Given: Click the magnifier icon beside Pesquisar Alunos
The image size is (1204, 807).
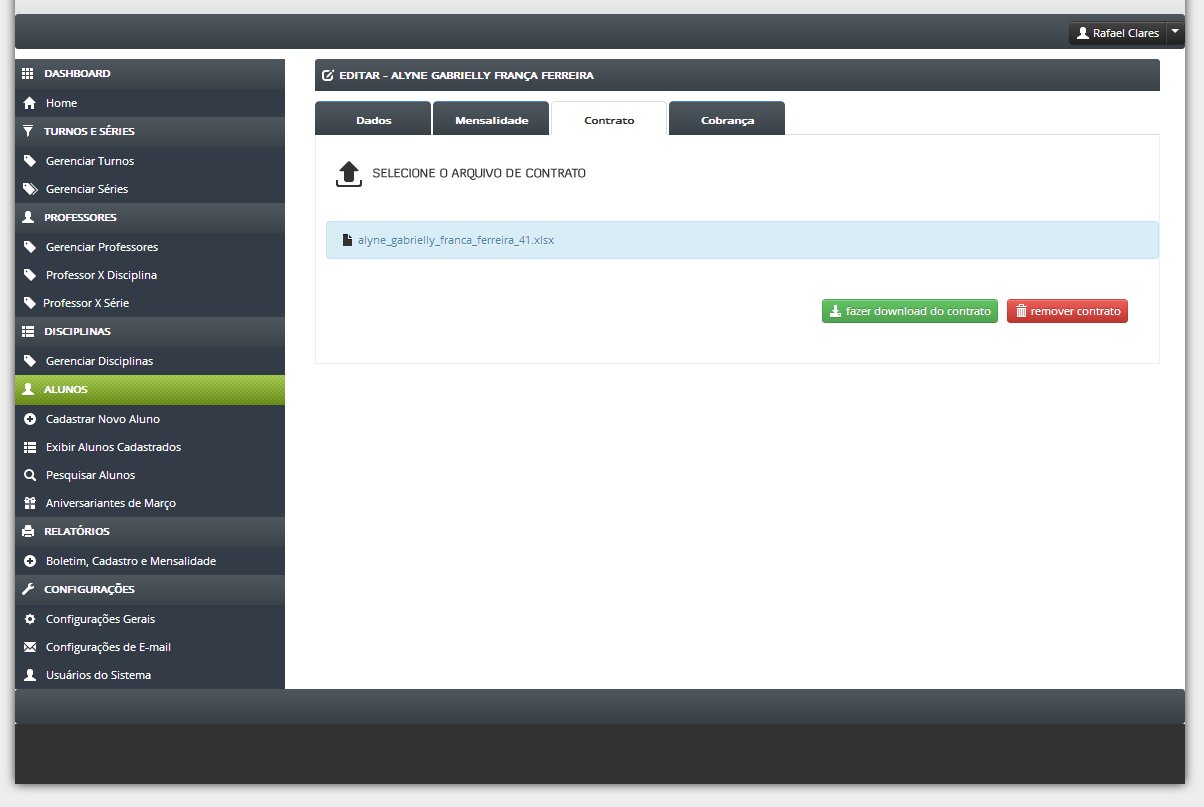Looking at the screenshot, I should [29, 475].
